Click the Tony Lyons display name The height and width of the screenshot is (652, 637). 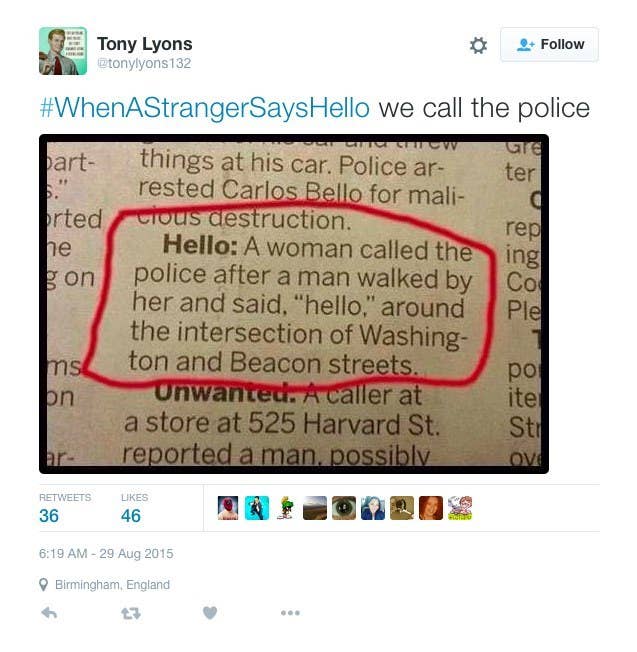[145, 44]
